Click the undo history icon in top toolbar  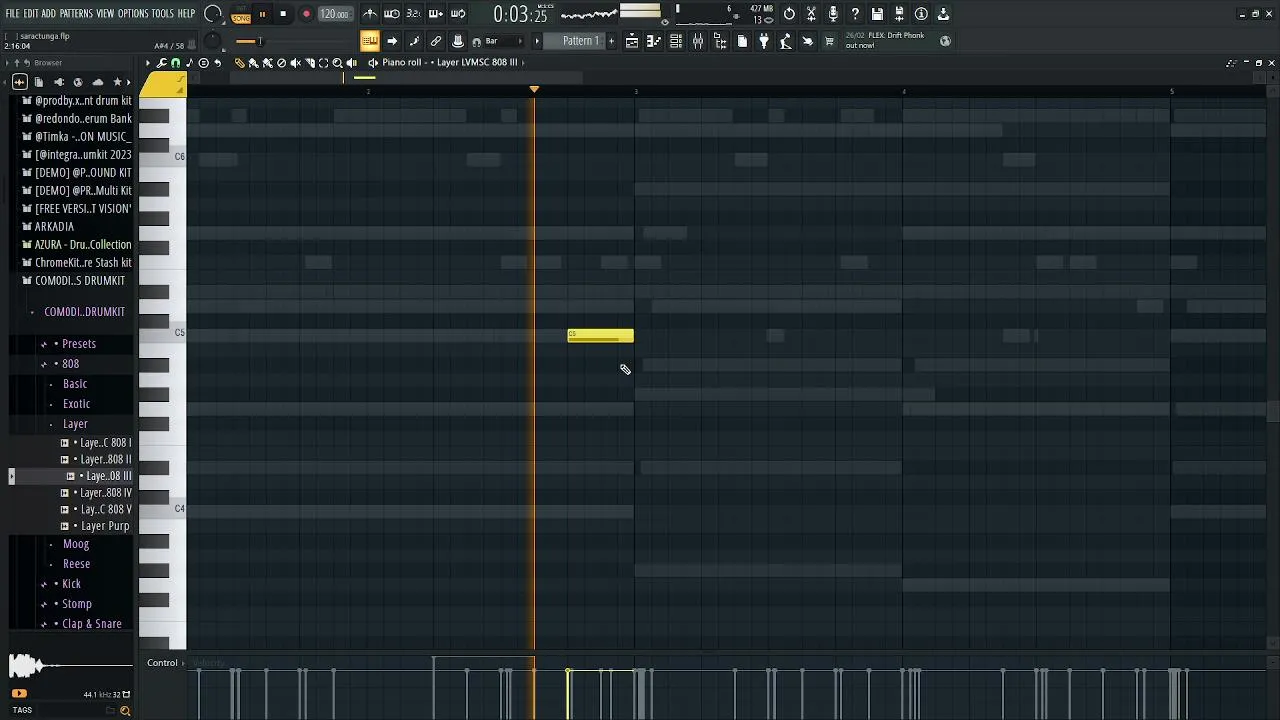click(789, 14)
